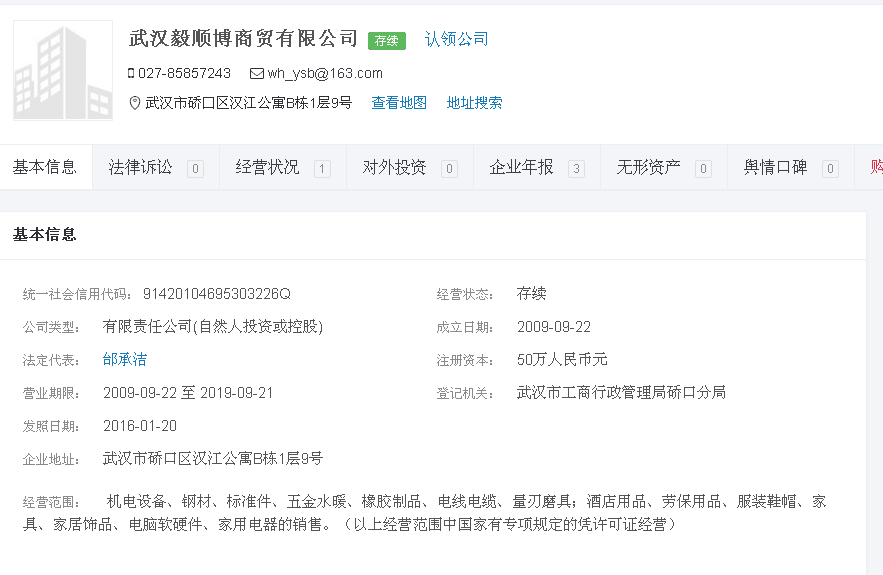Open 查看地图 map link
This screenshot has width=883, height=575.
click(x=399, y=103)
